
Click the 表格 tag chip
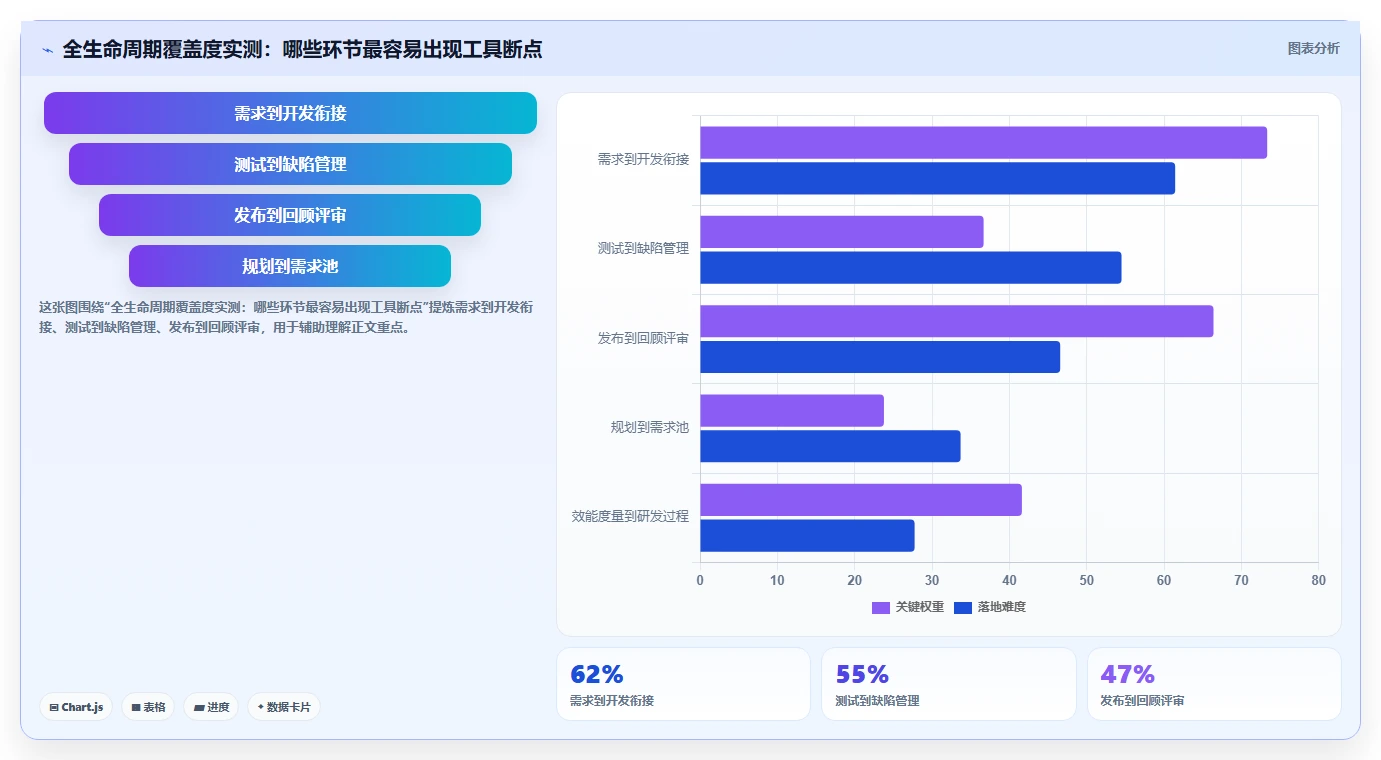coord(148,707)
